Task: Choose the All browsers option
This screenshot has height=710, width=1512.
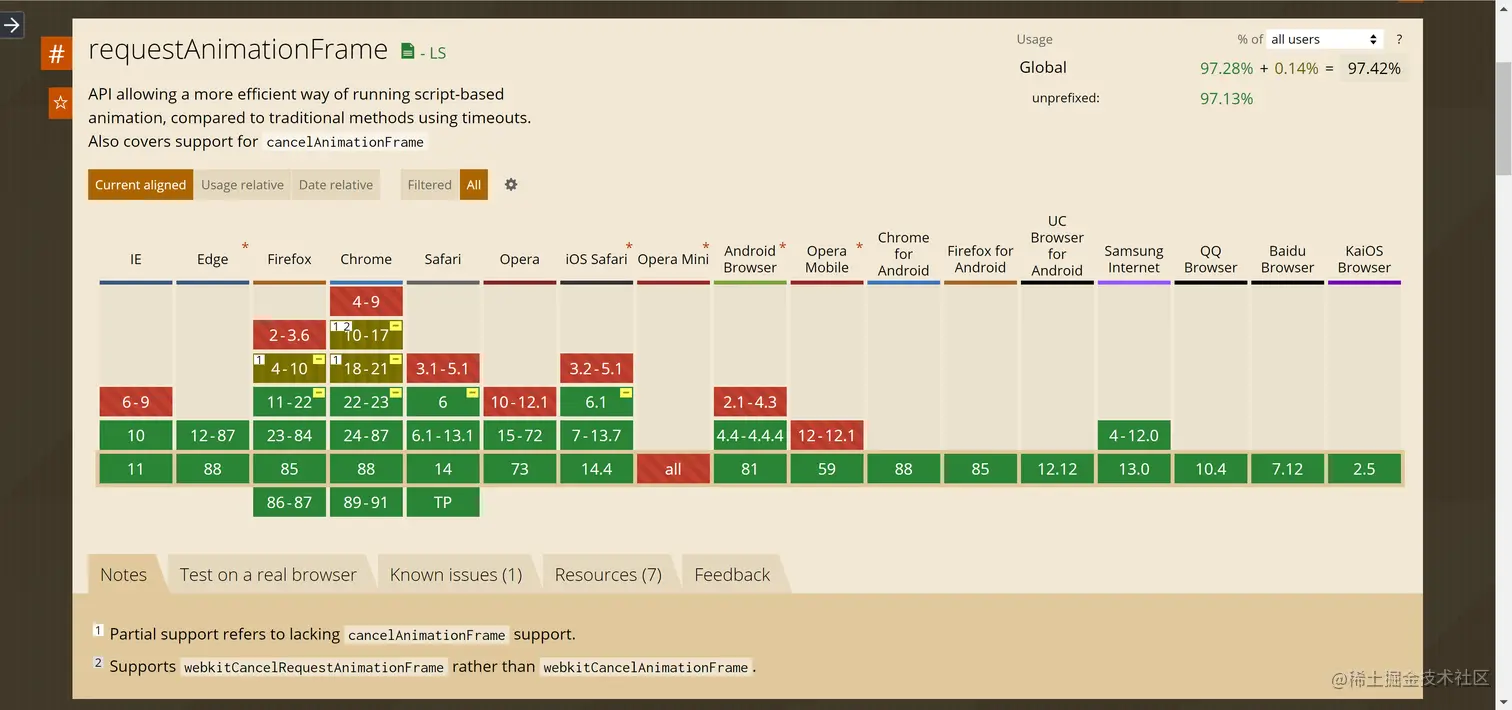Action: pyautogui.click(x=474, y=184)
